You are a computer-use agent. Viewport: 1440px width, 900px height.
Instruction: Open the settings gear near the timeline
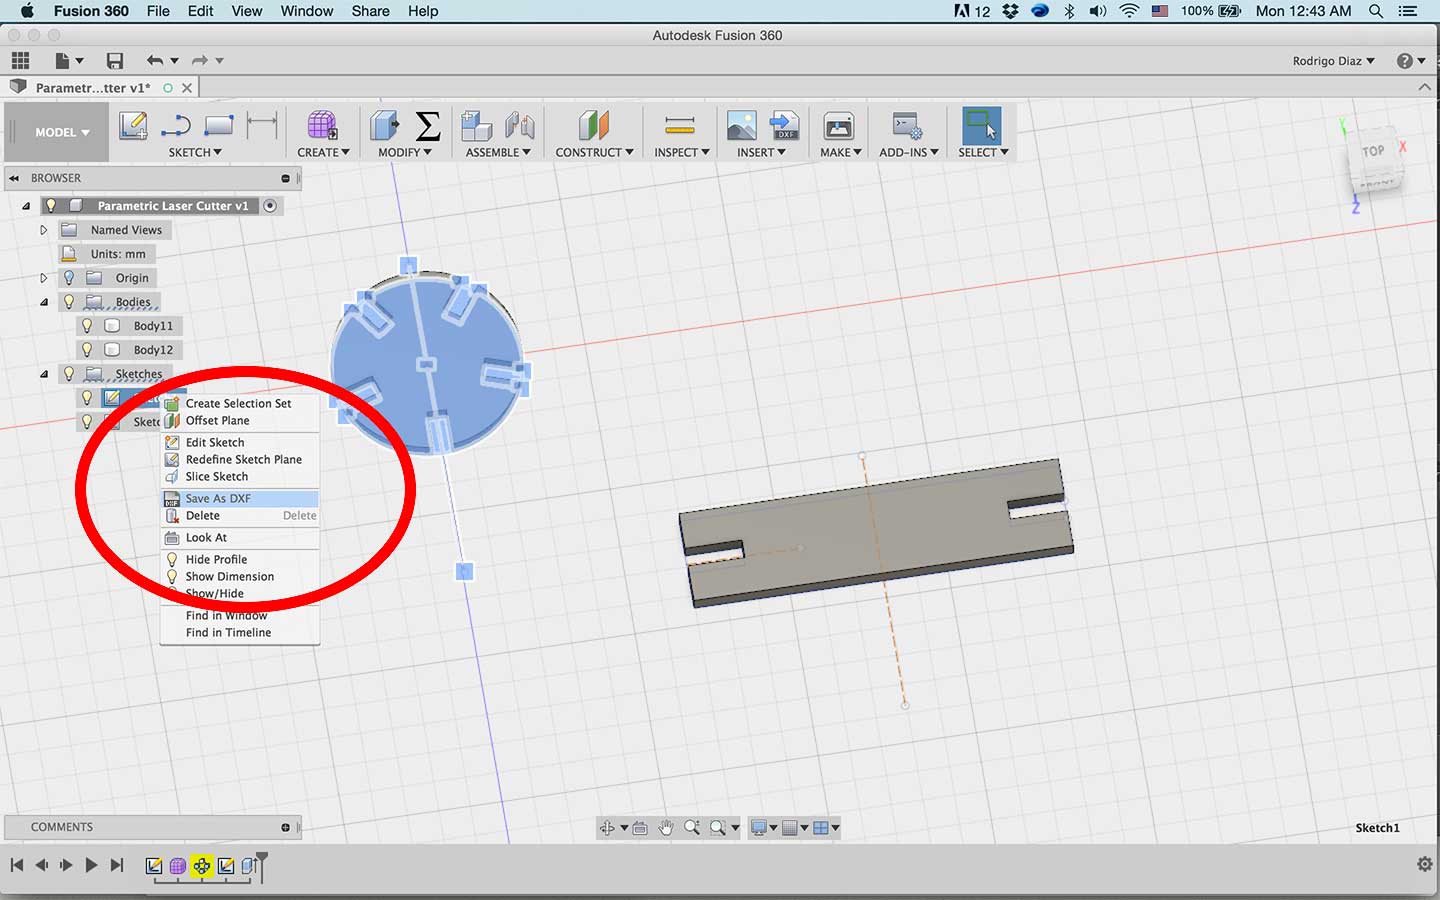1425,864
